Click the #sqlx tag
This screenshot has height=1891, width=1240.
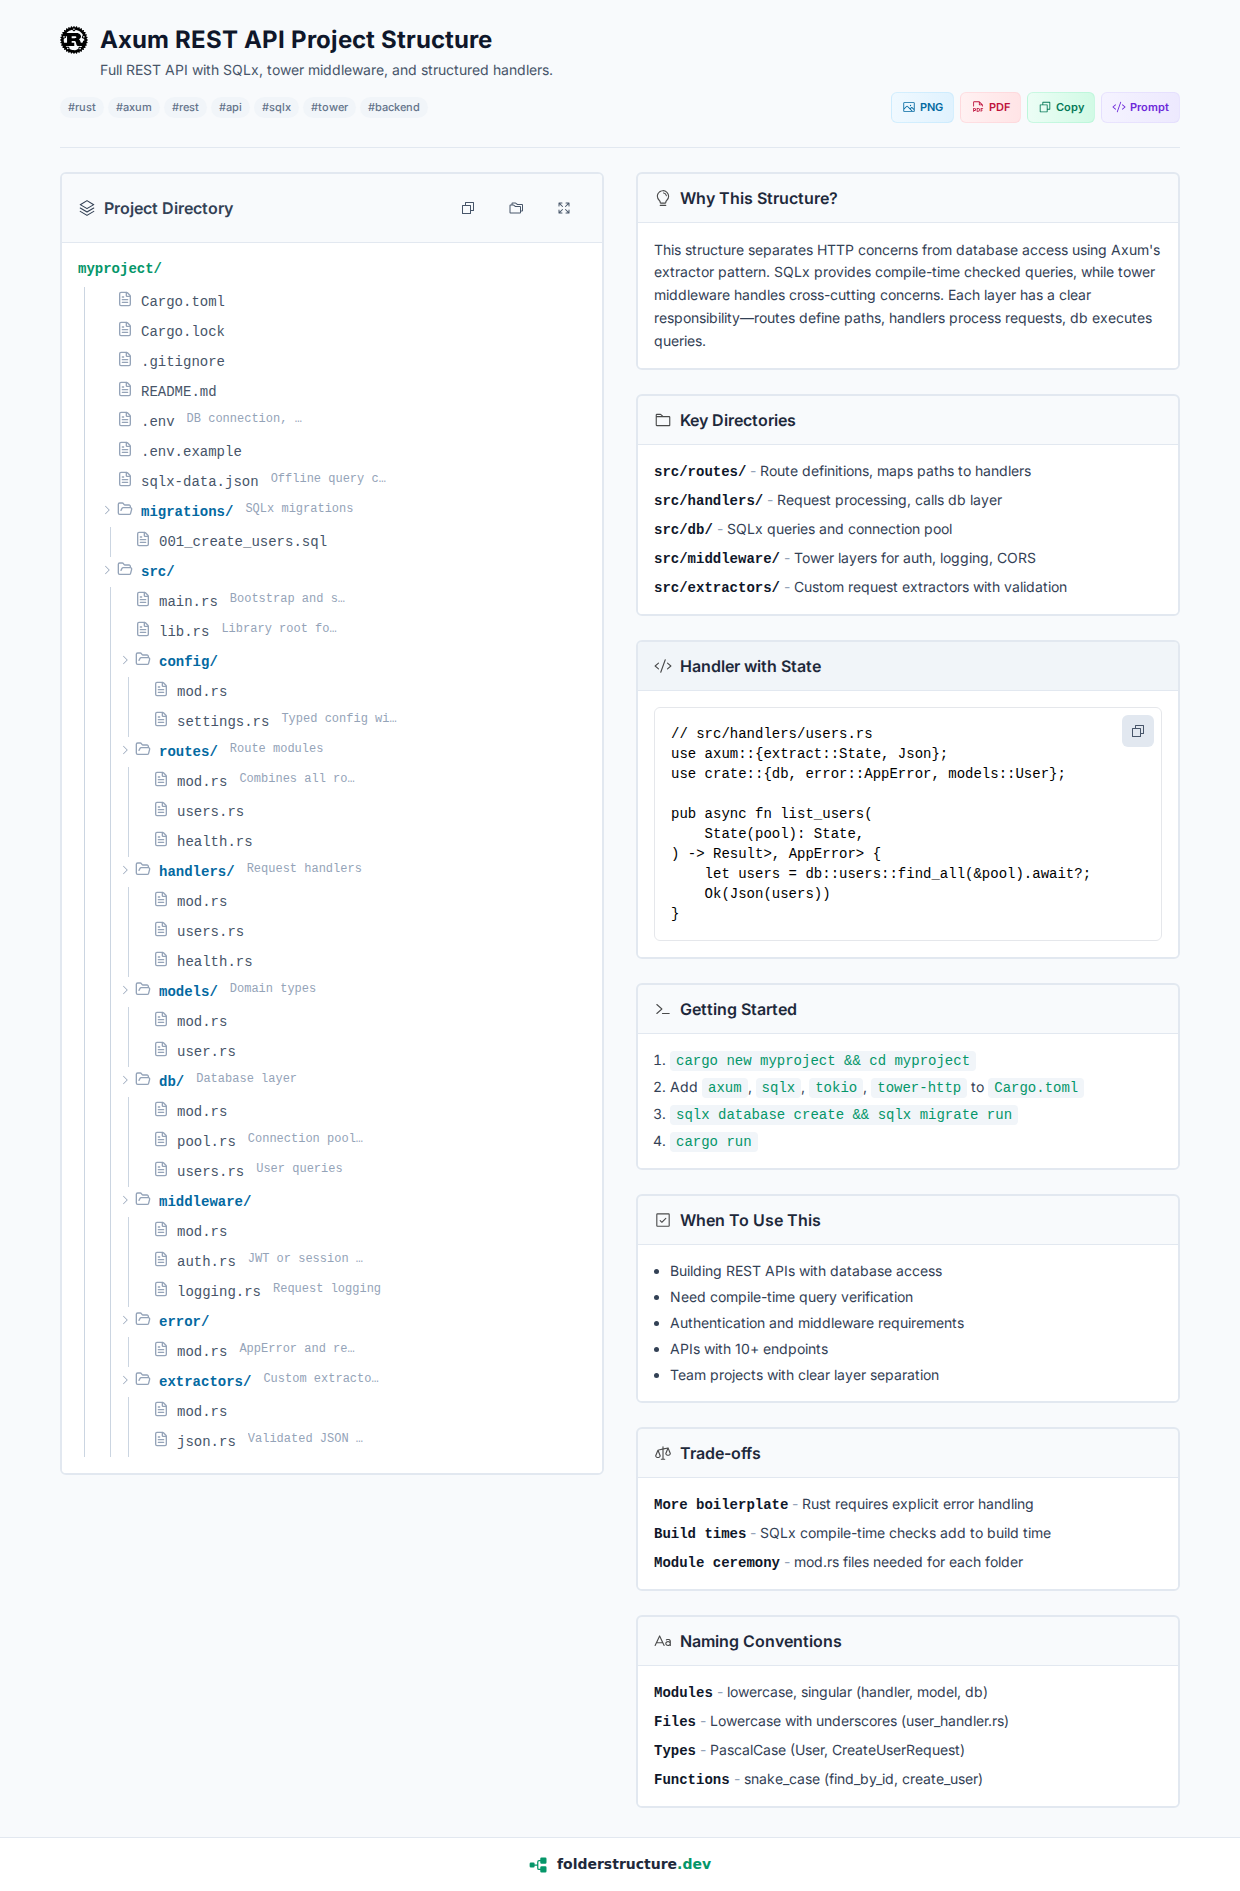coord(276,107)
